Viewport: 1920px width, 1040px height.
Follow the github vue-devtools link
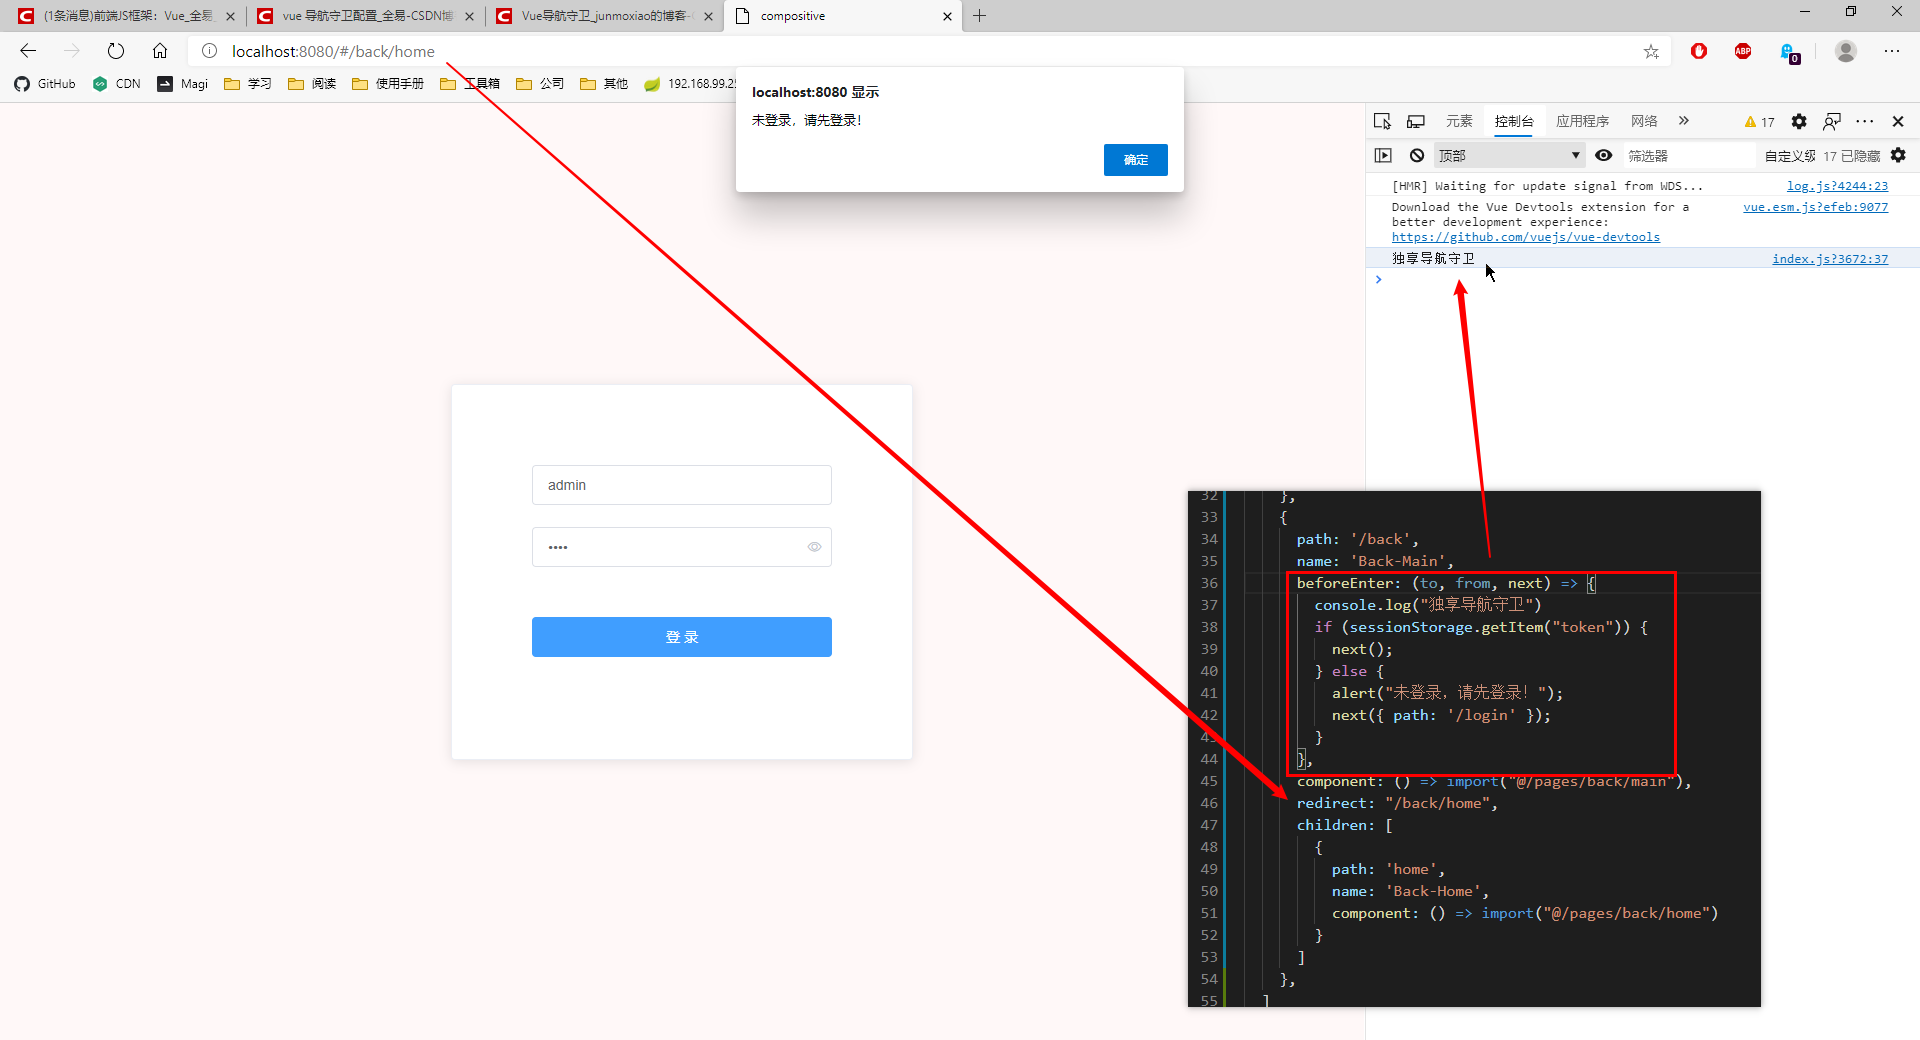(1525, 237)
